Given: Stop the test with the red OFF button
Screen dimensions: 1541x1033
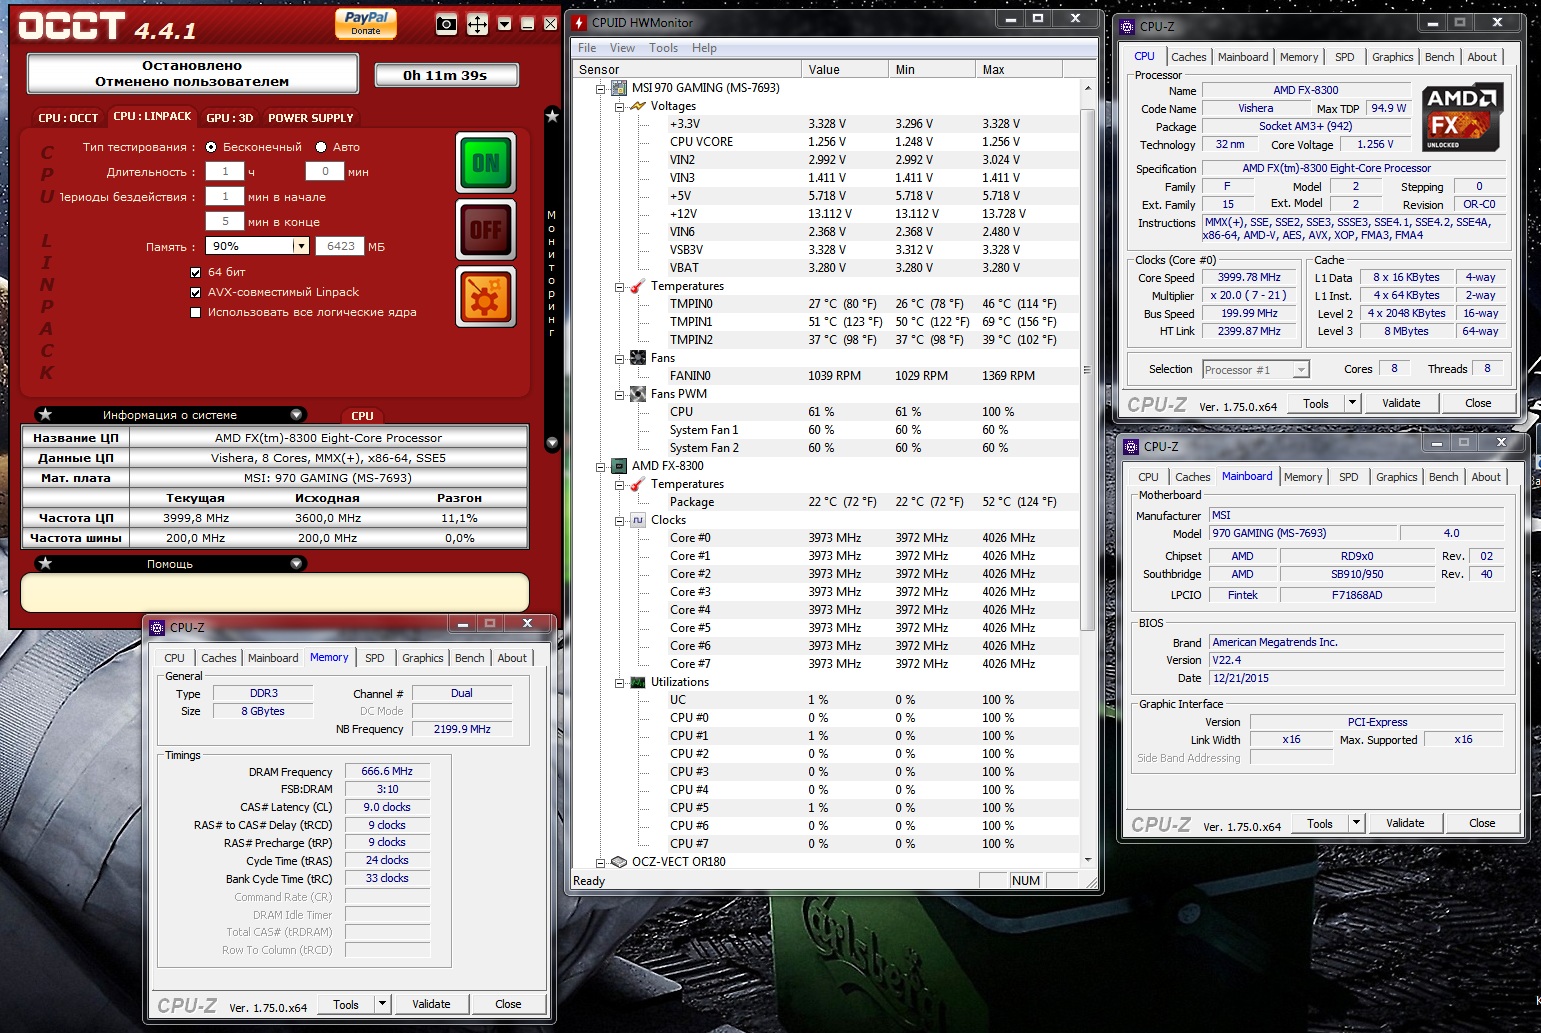Looking at the screenshot, I should click(486, 229).
